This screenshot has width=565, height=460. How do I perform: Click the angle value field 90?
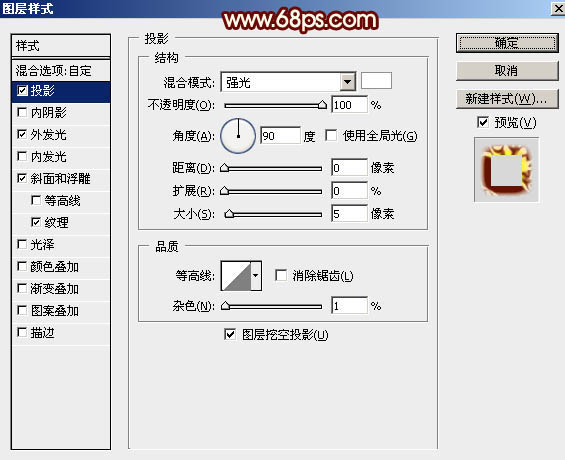click(280, 136)
